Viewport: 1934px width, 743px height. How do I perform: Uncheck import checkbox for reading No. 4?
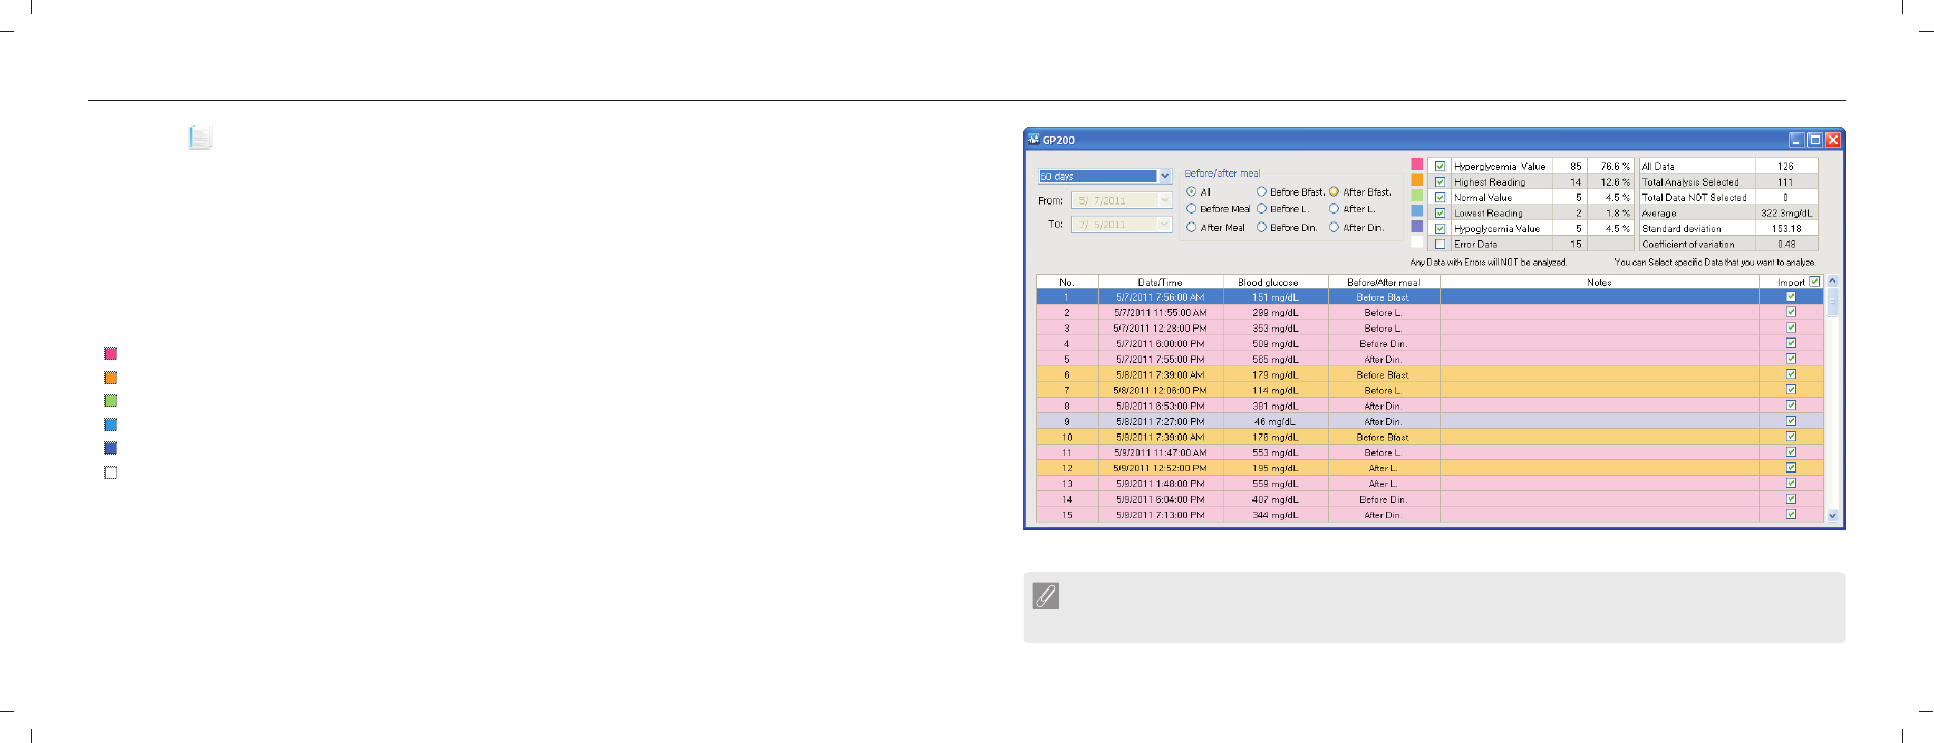point(1791,343)
